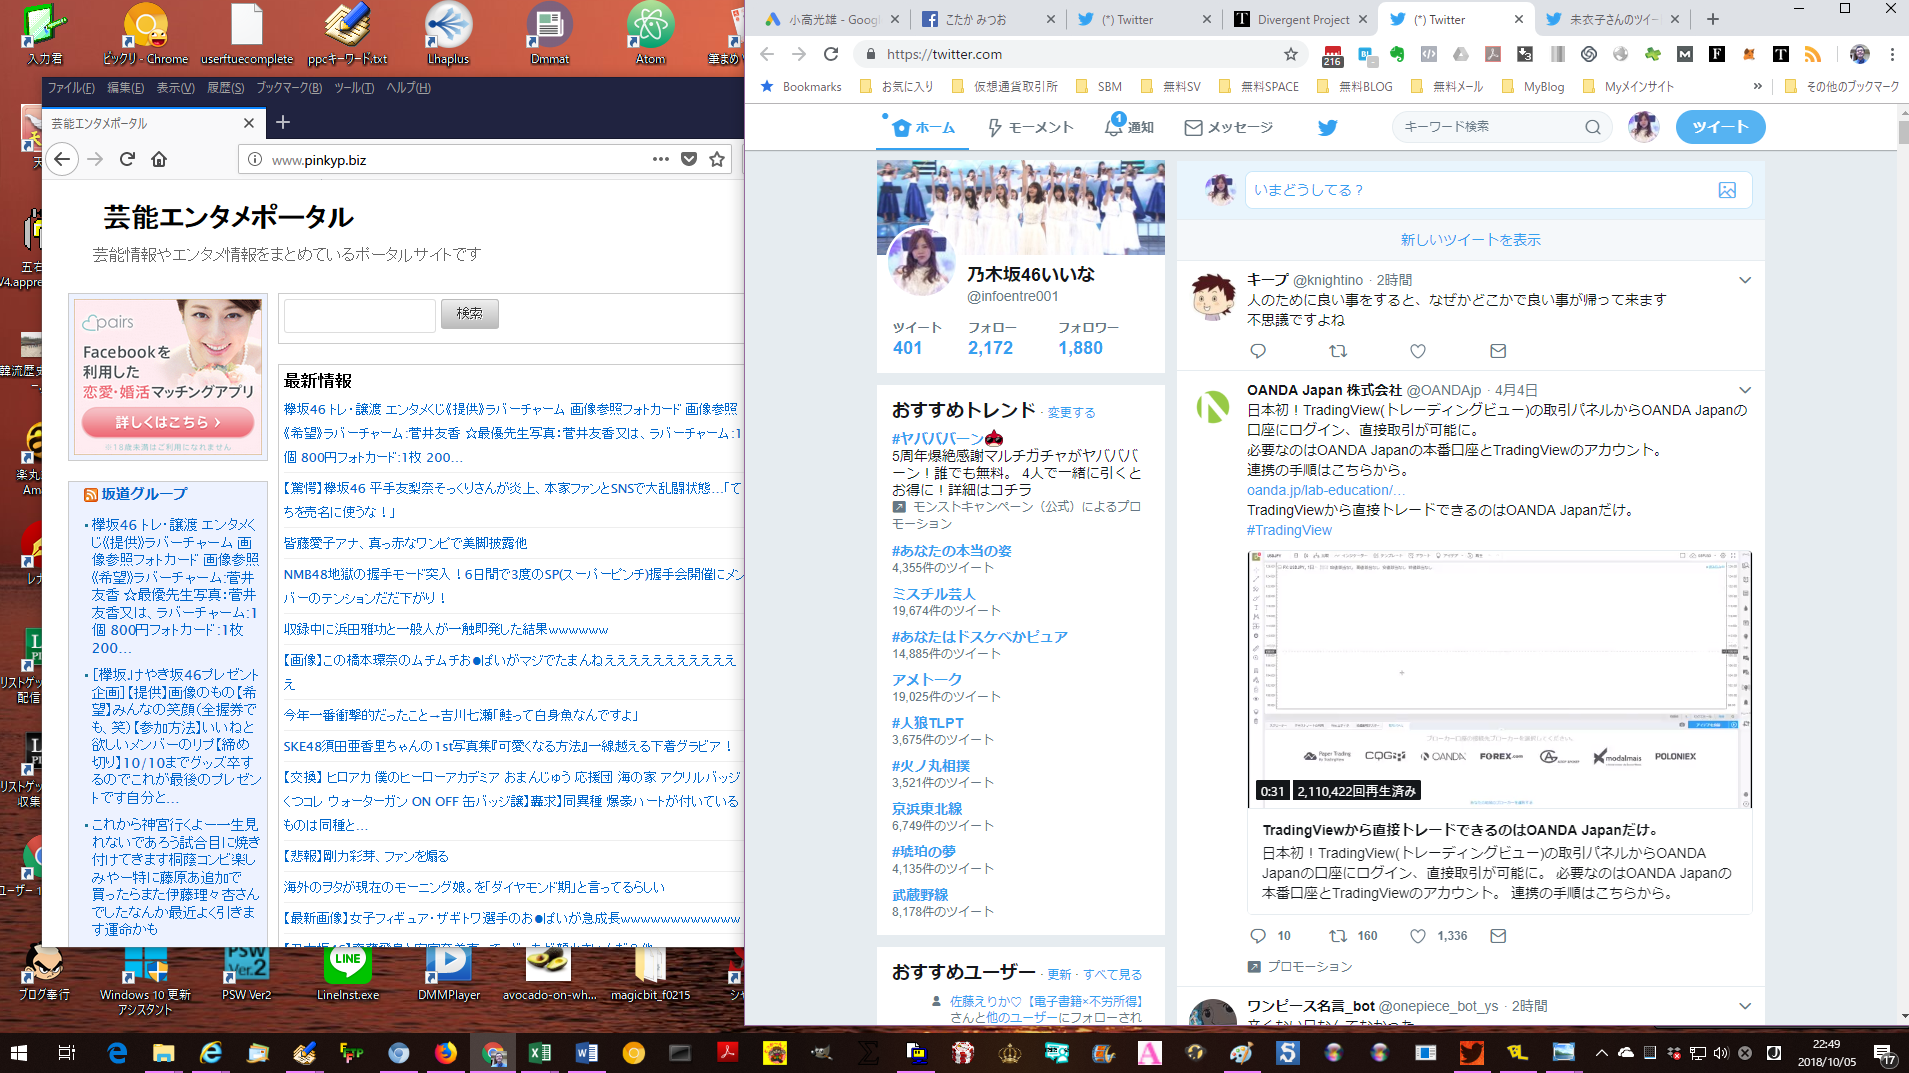The width and height of the screenshot is (1909, 1073).
Task: Open the image upload icon in tweet composer
Action: (x=1729, y=190)
